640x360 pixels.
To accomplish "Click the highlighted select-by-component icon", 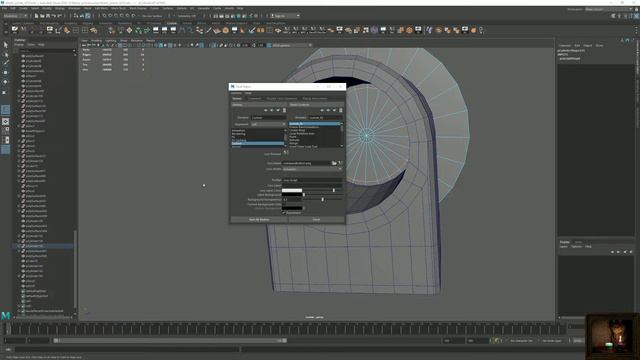I will pos(88,16).
